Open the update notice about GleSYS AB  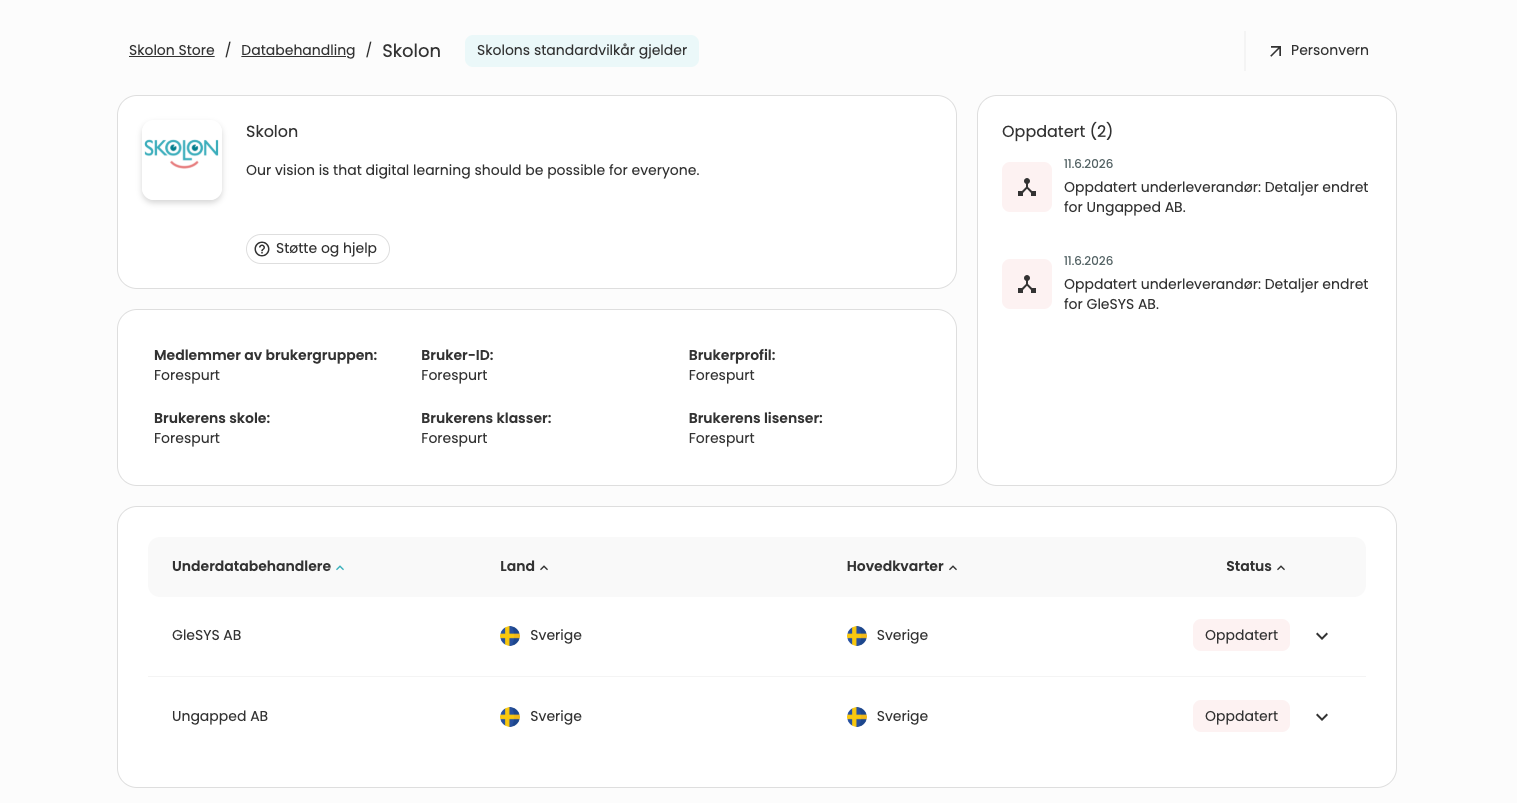pyautogui.click(x=1216, y=294)
